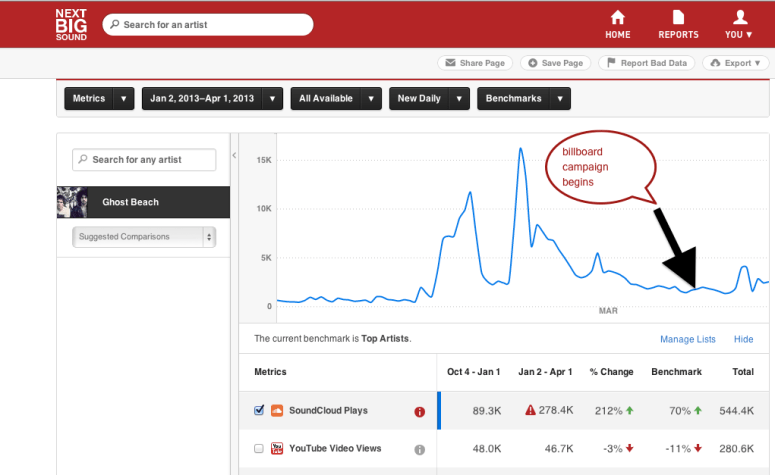775x475 pixels.
Task: Check the YouTube Video Views checkbox
Action: (x=260, y=449)
